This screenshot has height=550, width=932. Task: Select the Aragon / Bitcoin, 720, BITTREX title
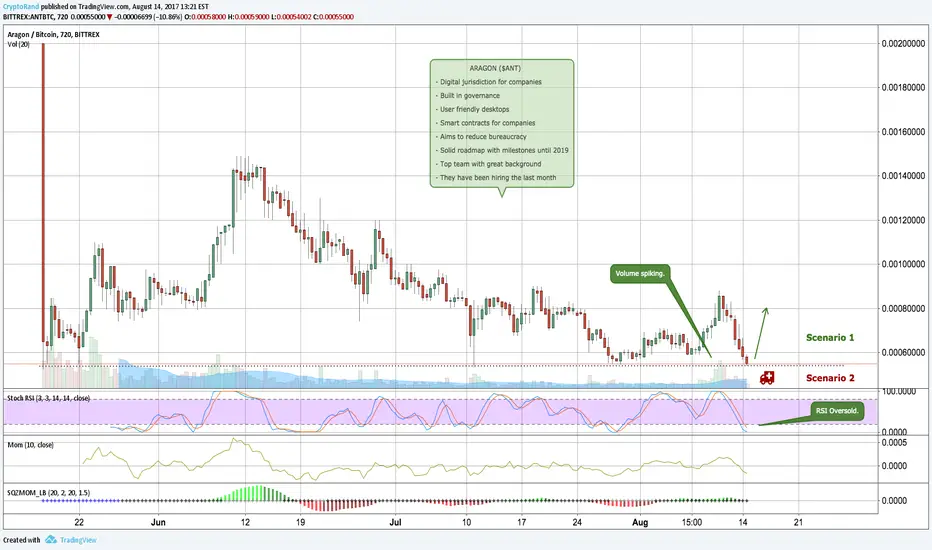[x=53, y=34]
